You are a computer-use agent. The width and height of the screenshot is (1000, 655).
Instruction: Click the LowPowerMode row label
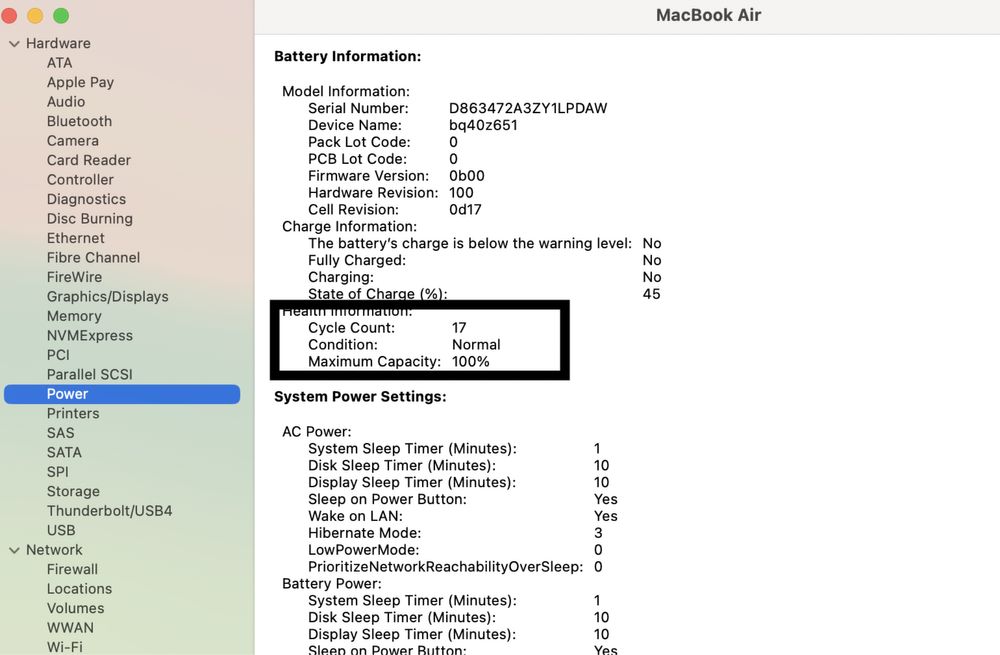click(x=364, y=550)
